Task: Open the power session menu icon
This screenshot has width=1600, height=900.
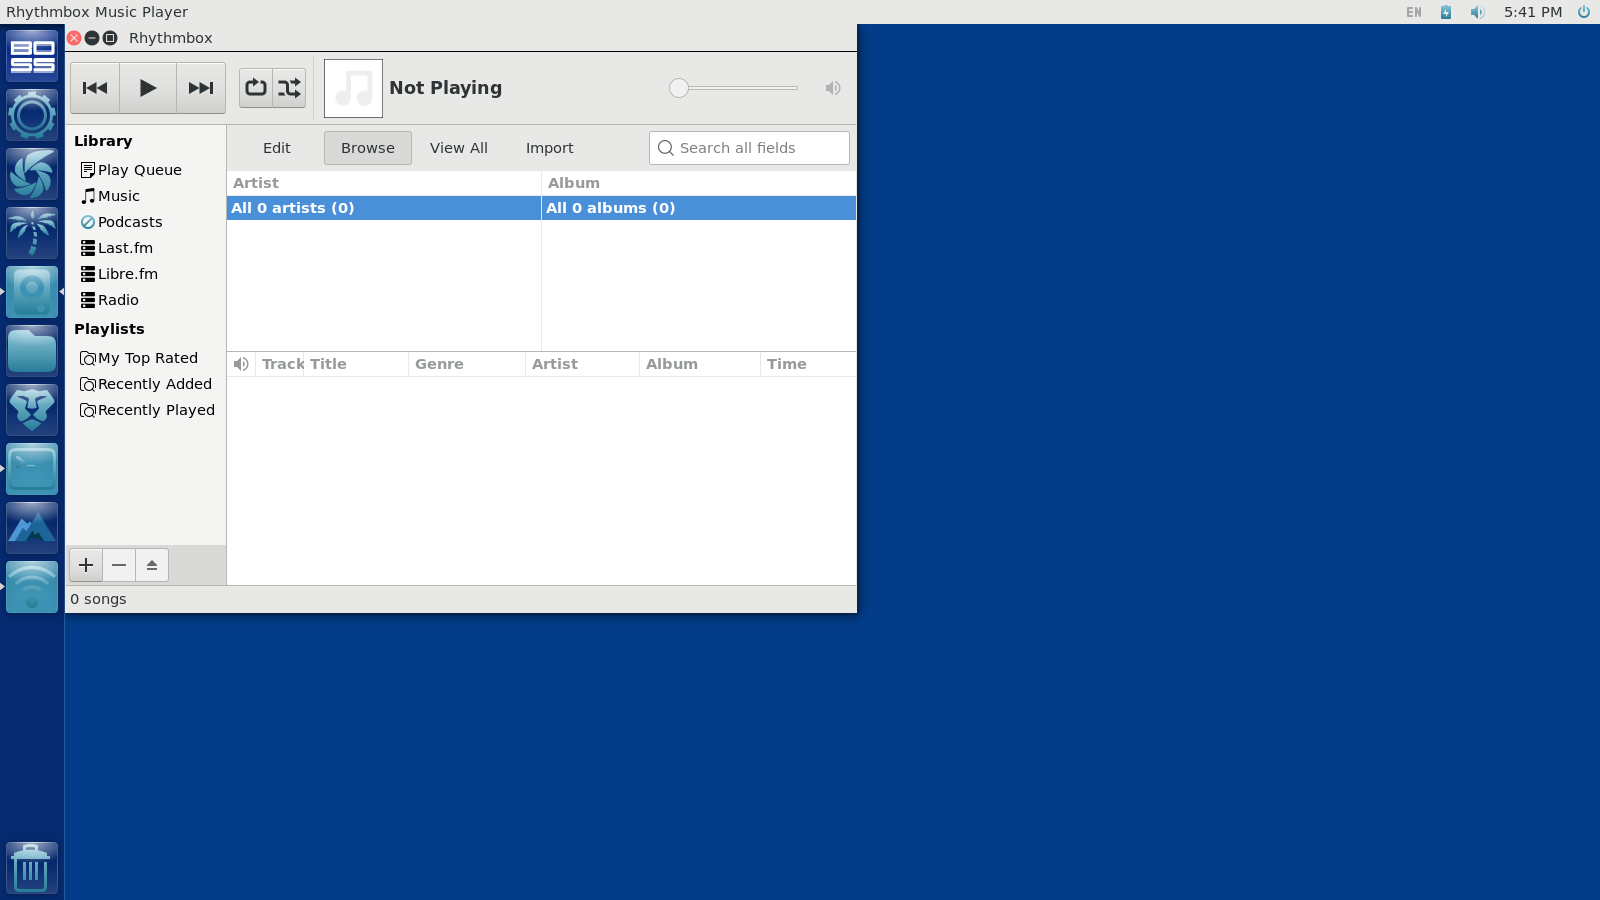Action: [1584, 12]
